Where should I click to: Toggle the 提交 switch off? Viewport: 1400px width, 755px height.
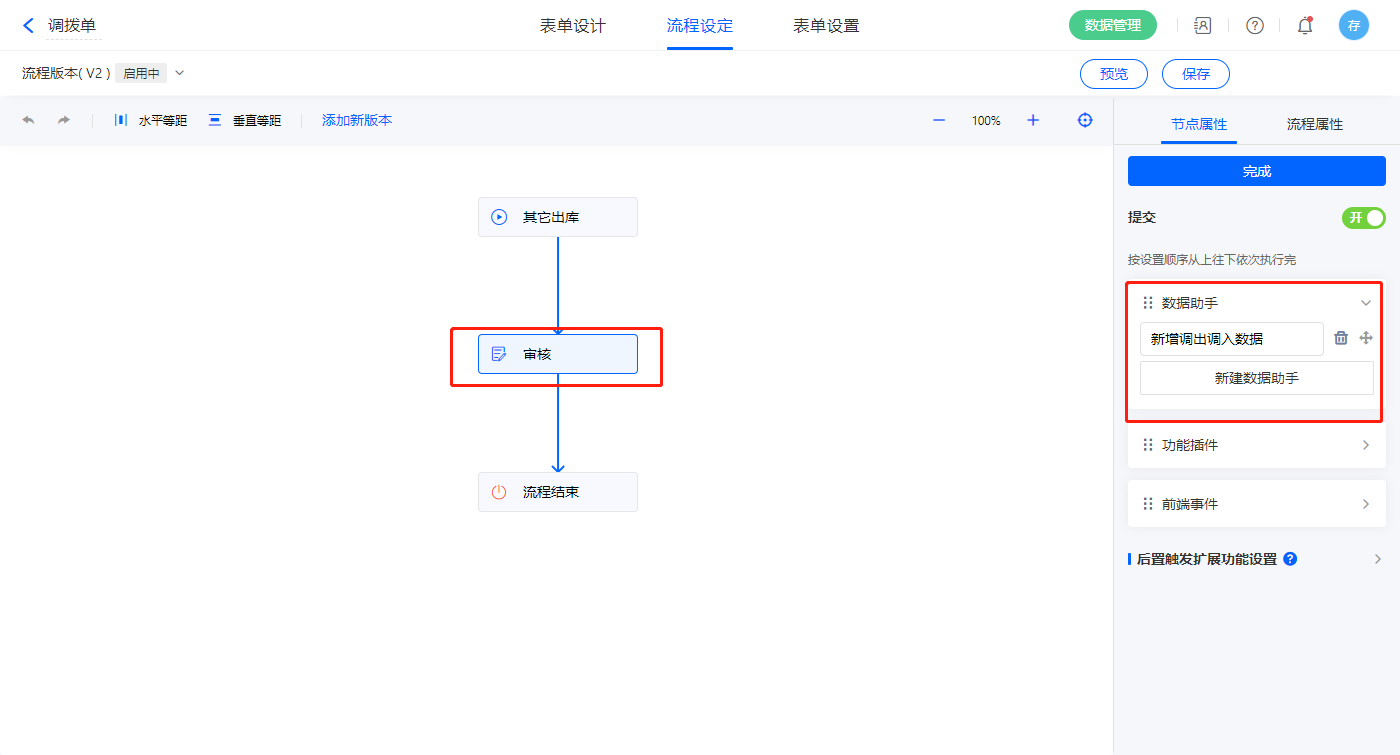[x=1363, y=218]
